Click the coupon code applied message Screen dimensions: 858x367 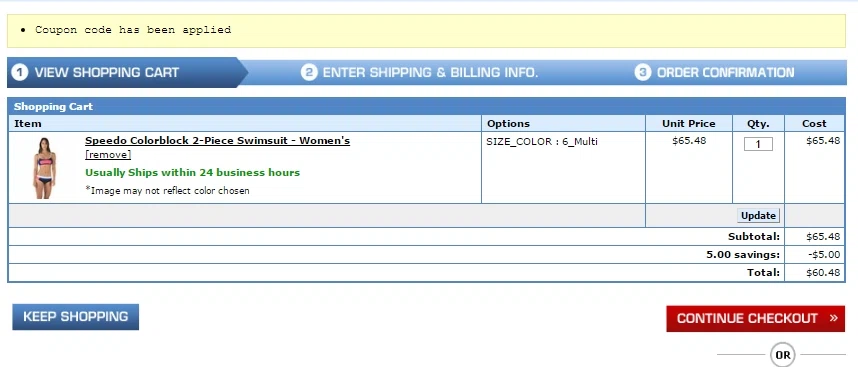coord(133,30)
